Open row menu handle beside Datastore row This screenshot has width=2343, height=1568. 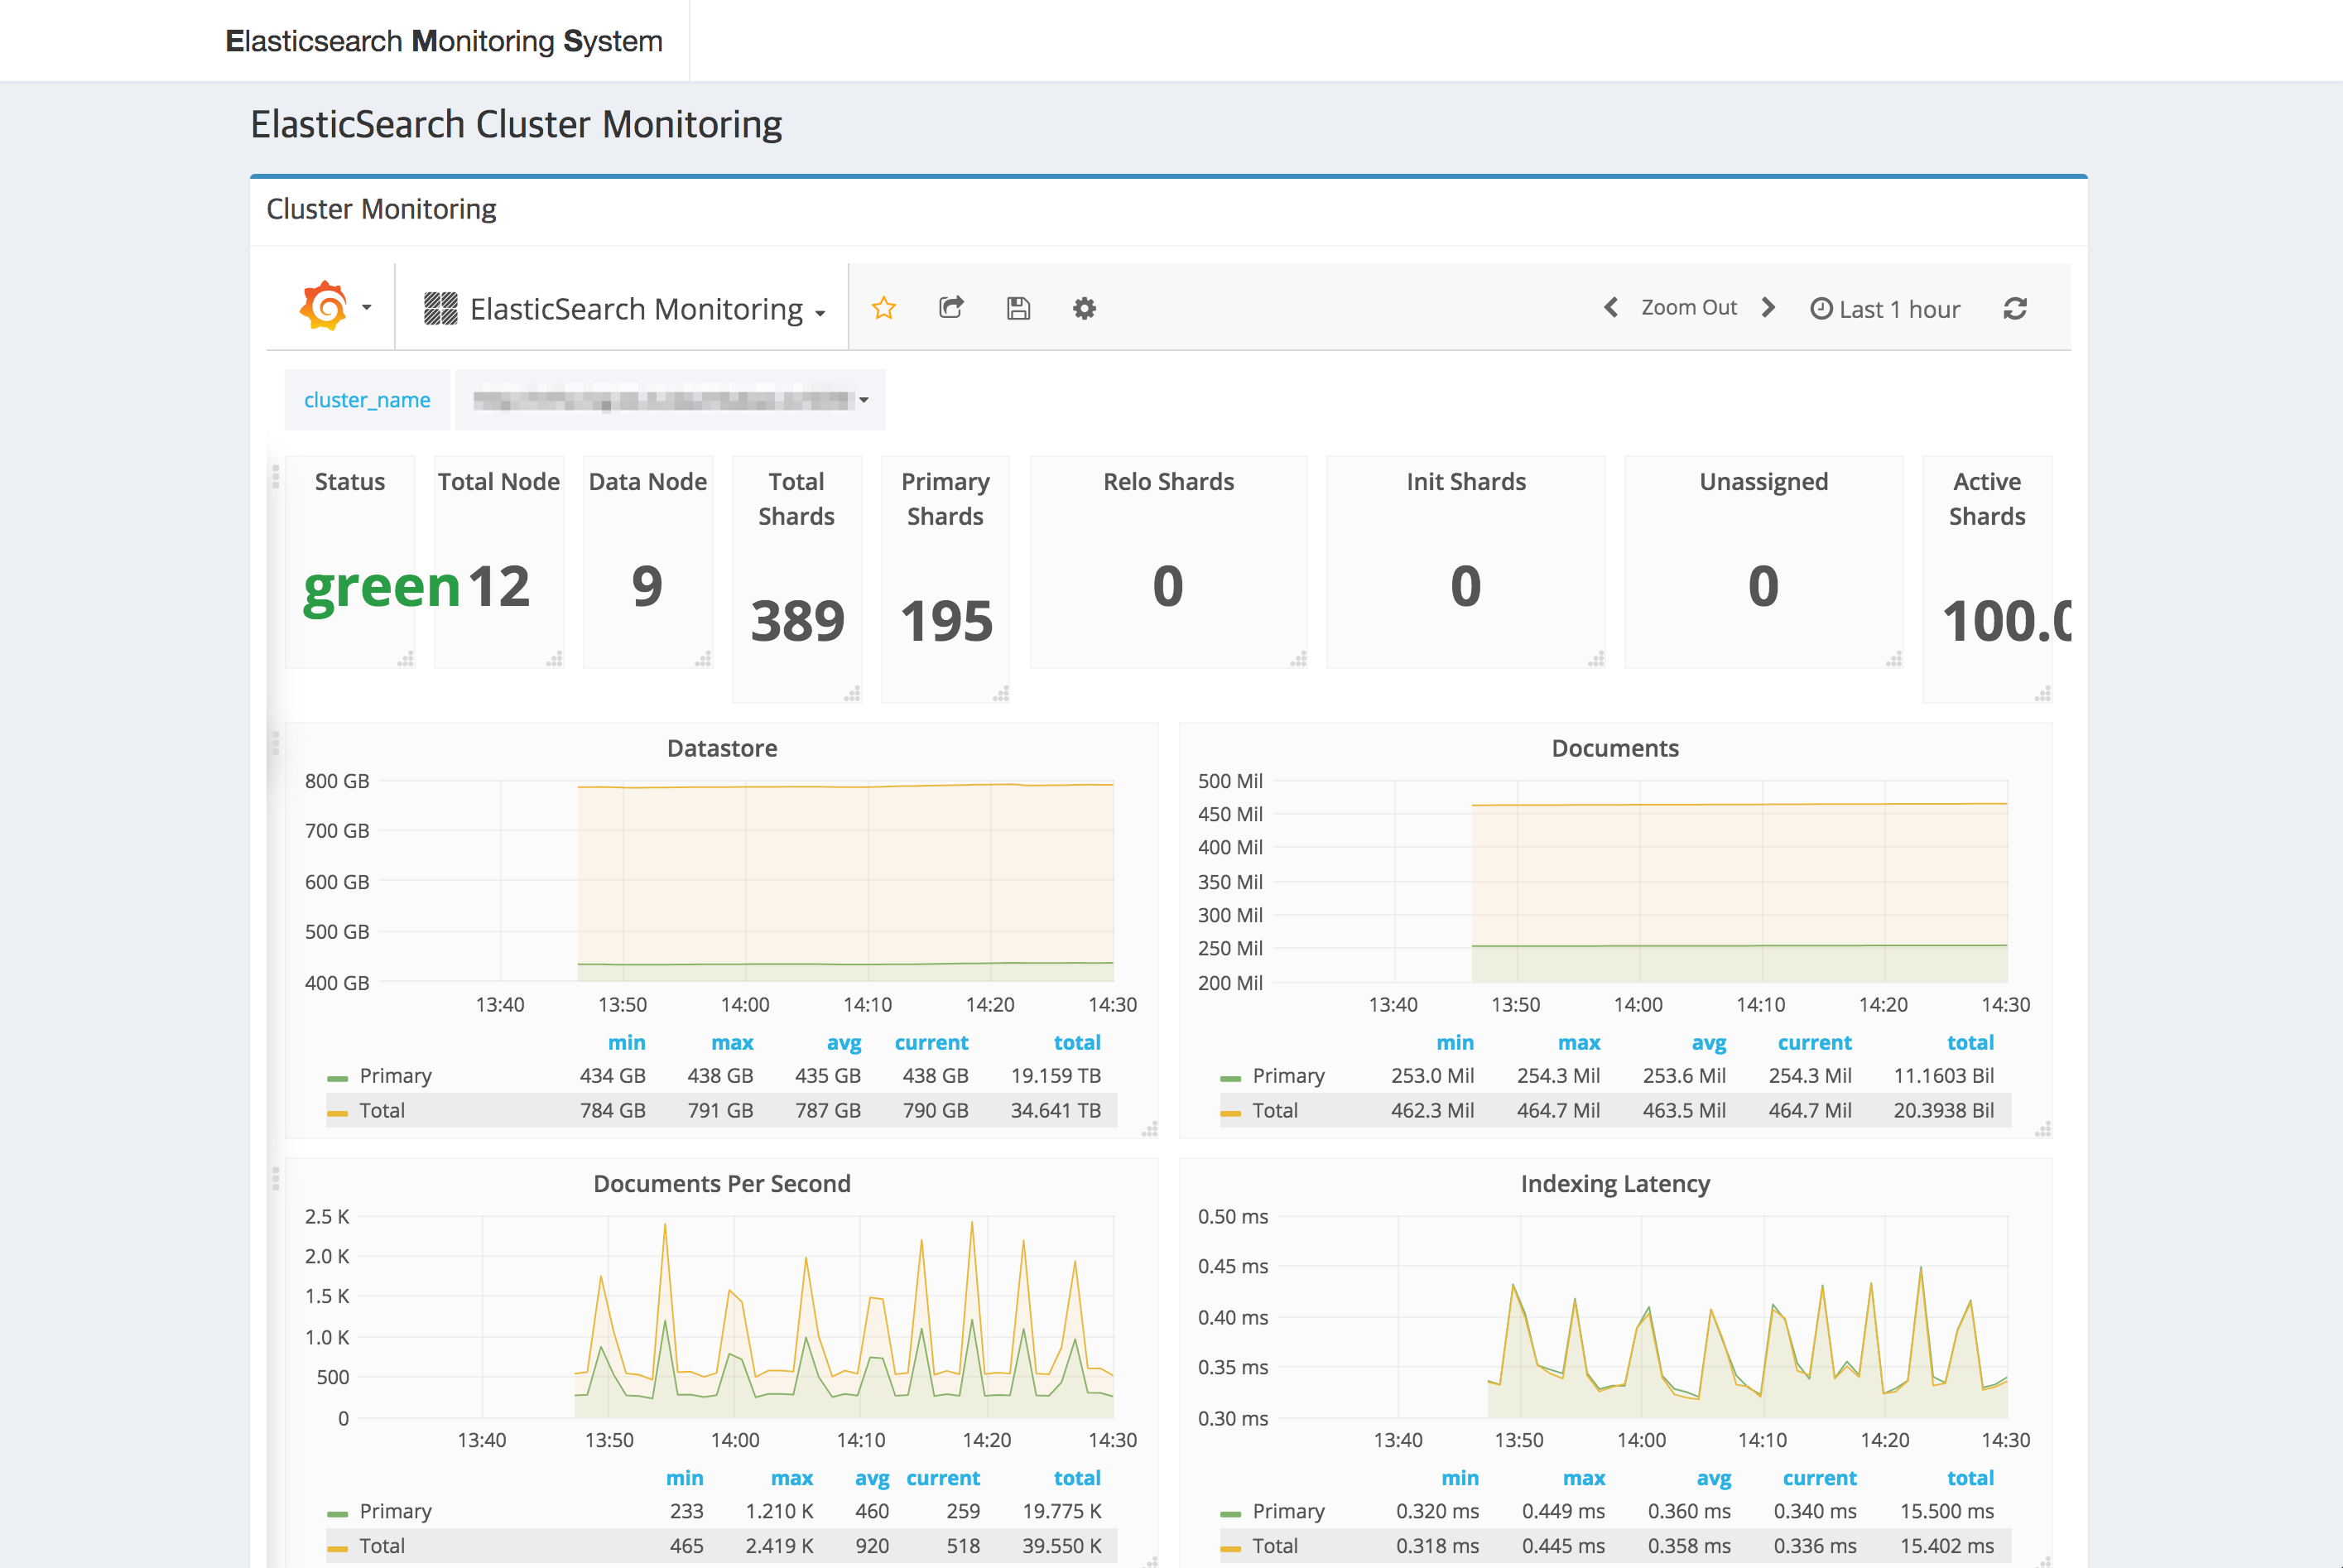click(276, 743)
